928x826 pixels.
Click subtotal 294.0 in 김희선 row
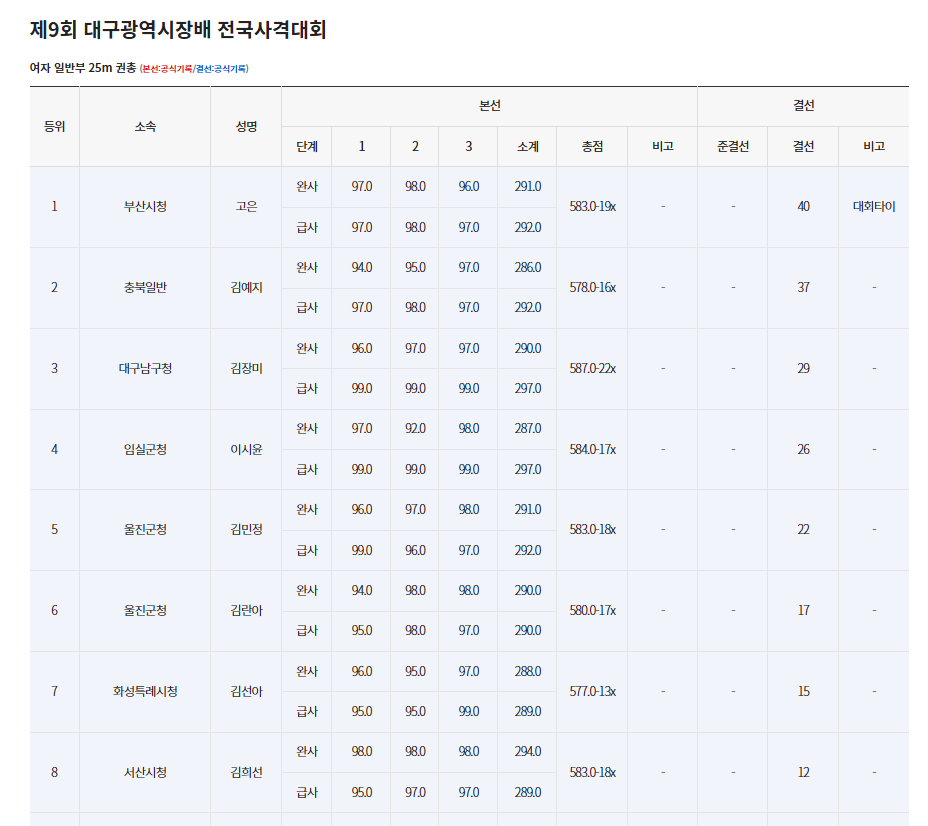[x=527, y=752]
